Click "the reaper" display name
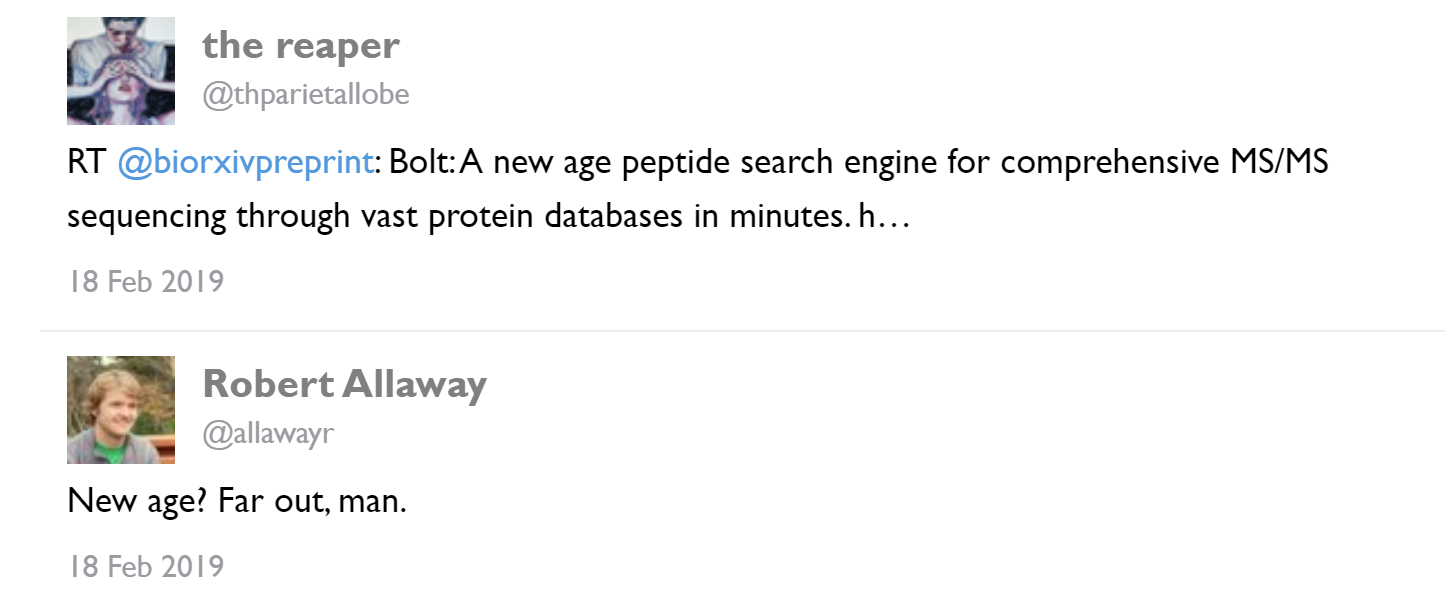 click(301, 45)
